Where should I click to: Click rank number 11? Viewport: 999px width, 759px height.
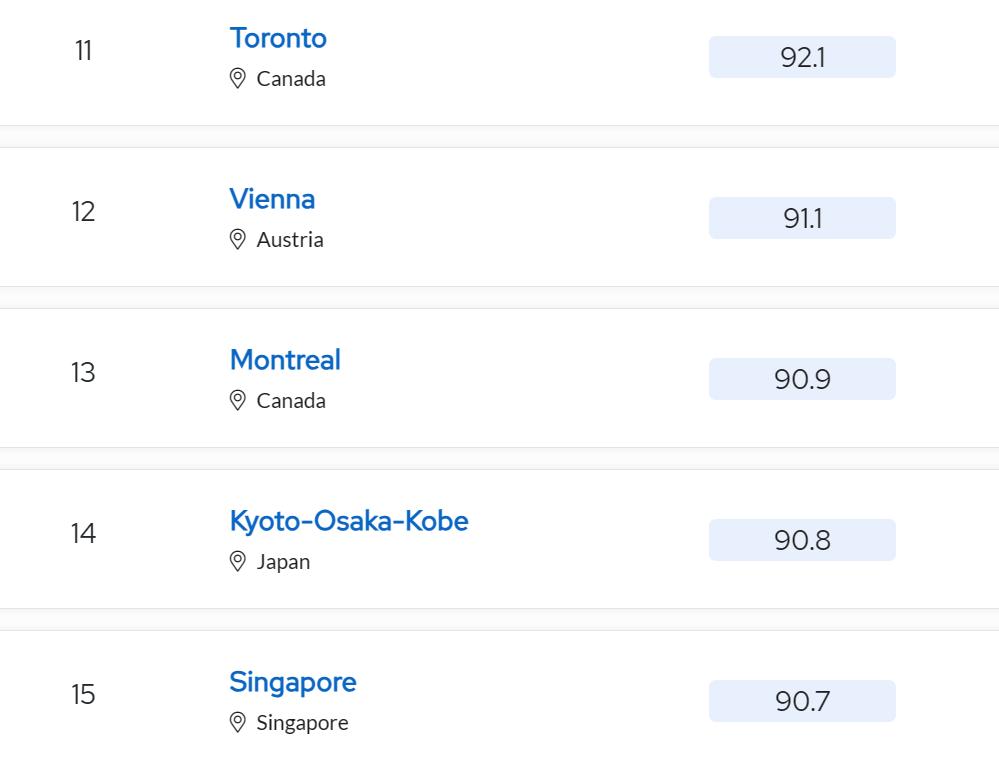[x=83, y=51]
